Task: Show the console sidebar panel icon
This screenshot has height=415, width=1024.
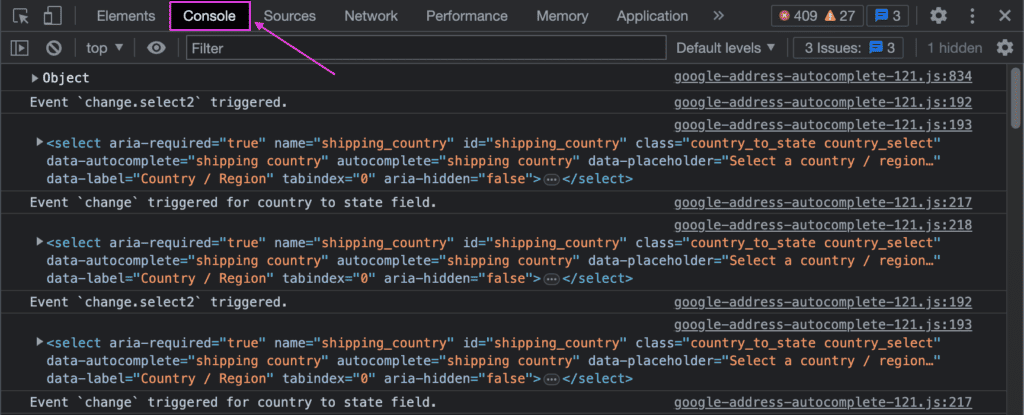Action: (x=20, y=48)
